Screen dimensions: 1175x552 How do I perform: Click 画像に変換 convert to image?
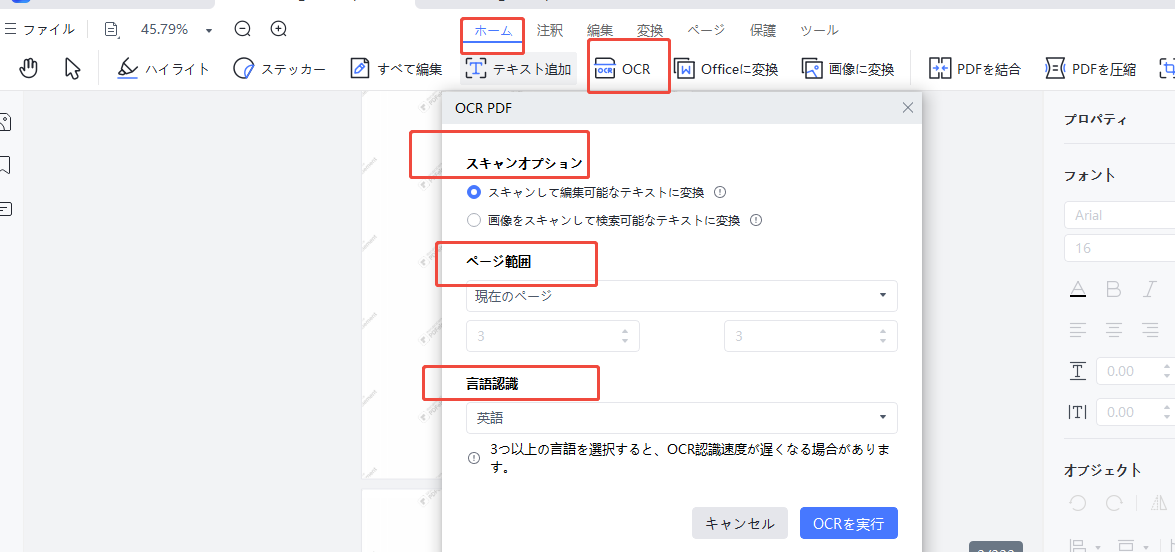coord(848,70)
